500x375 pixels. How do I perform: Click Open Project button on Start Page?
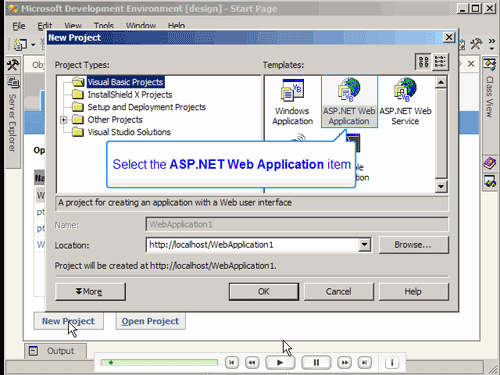click(x=150, y=321)
